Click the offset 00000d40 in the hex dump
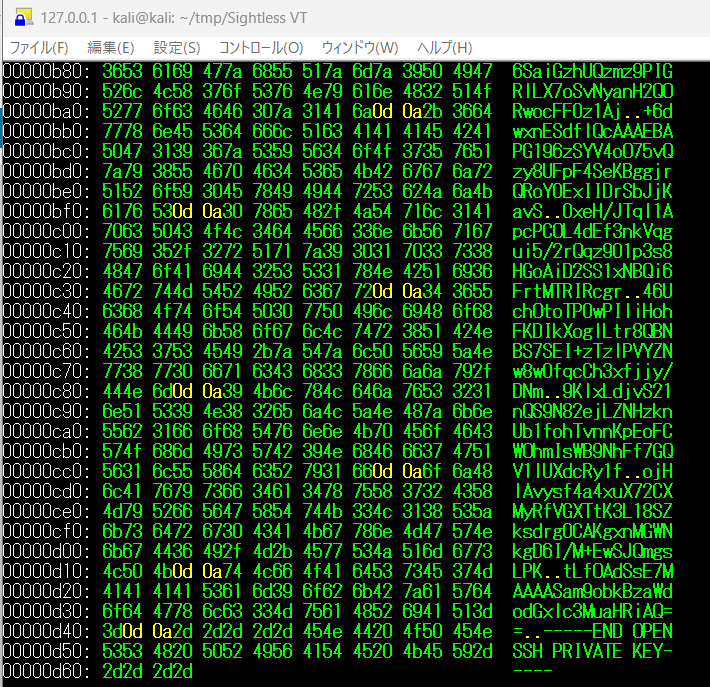This screenshot has width=710, height=687. 46,631
